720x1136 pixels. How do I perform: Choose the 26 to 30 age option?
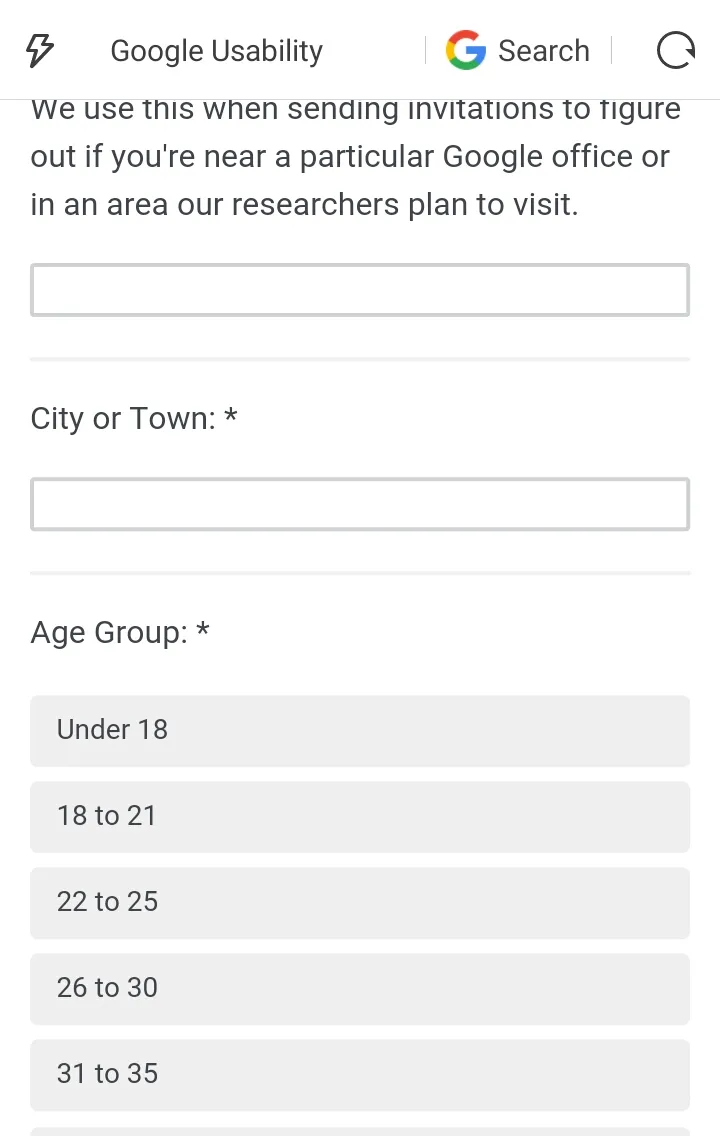360,989
